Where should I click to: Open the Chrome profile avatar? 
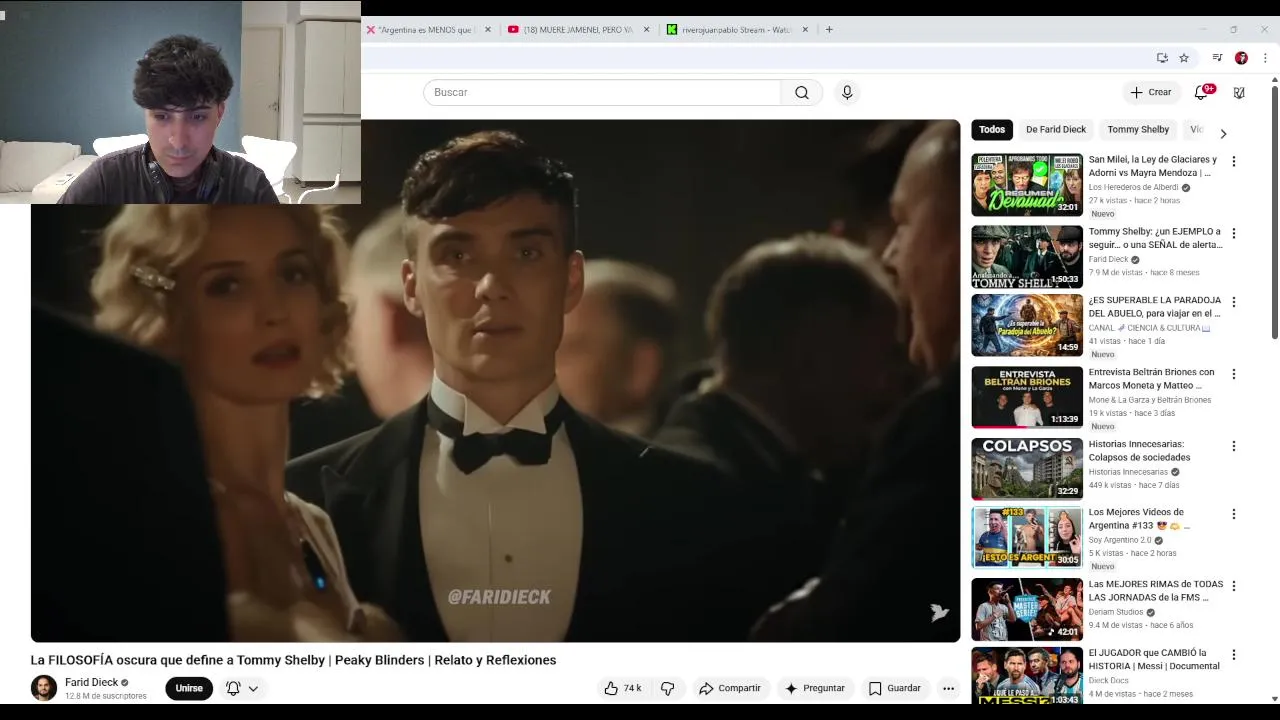click(x=1241, y=58)
